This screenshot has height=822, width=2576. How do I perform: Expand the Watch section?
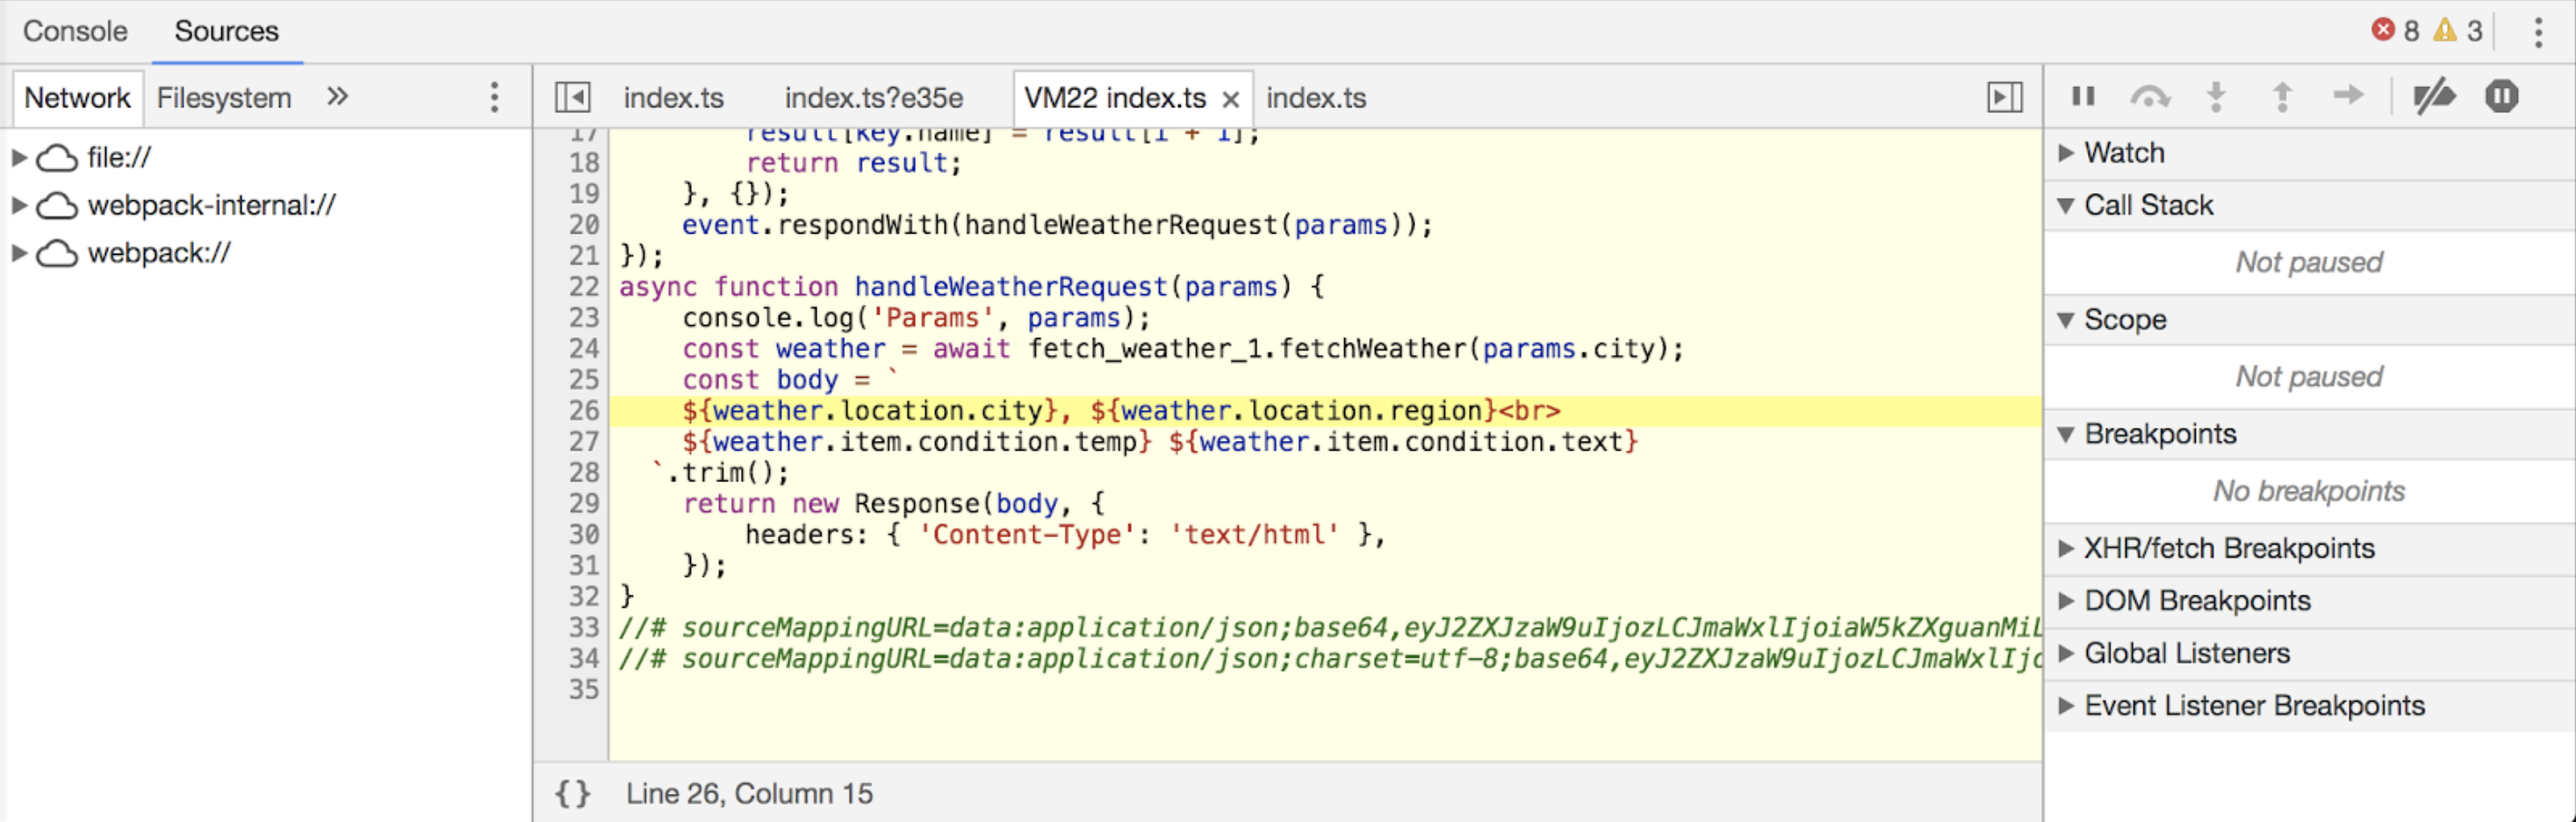click(2066, 153)
